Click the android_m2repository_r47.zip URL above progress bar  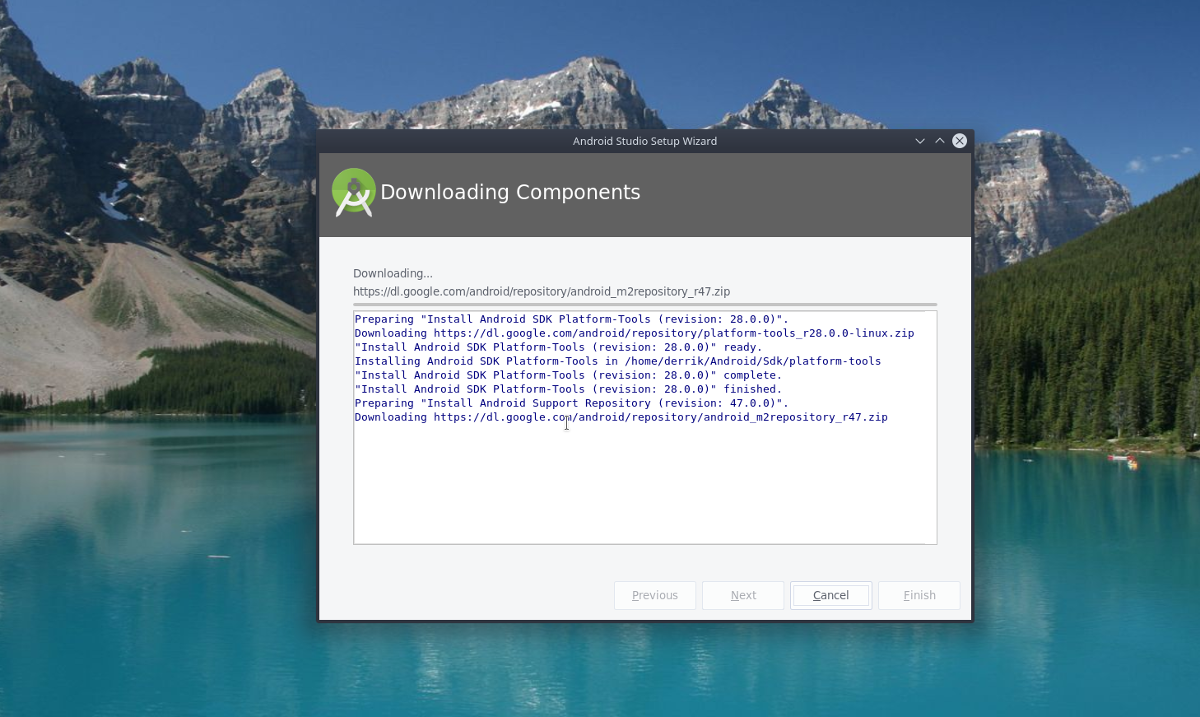tap(541, 292)
